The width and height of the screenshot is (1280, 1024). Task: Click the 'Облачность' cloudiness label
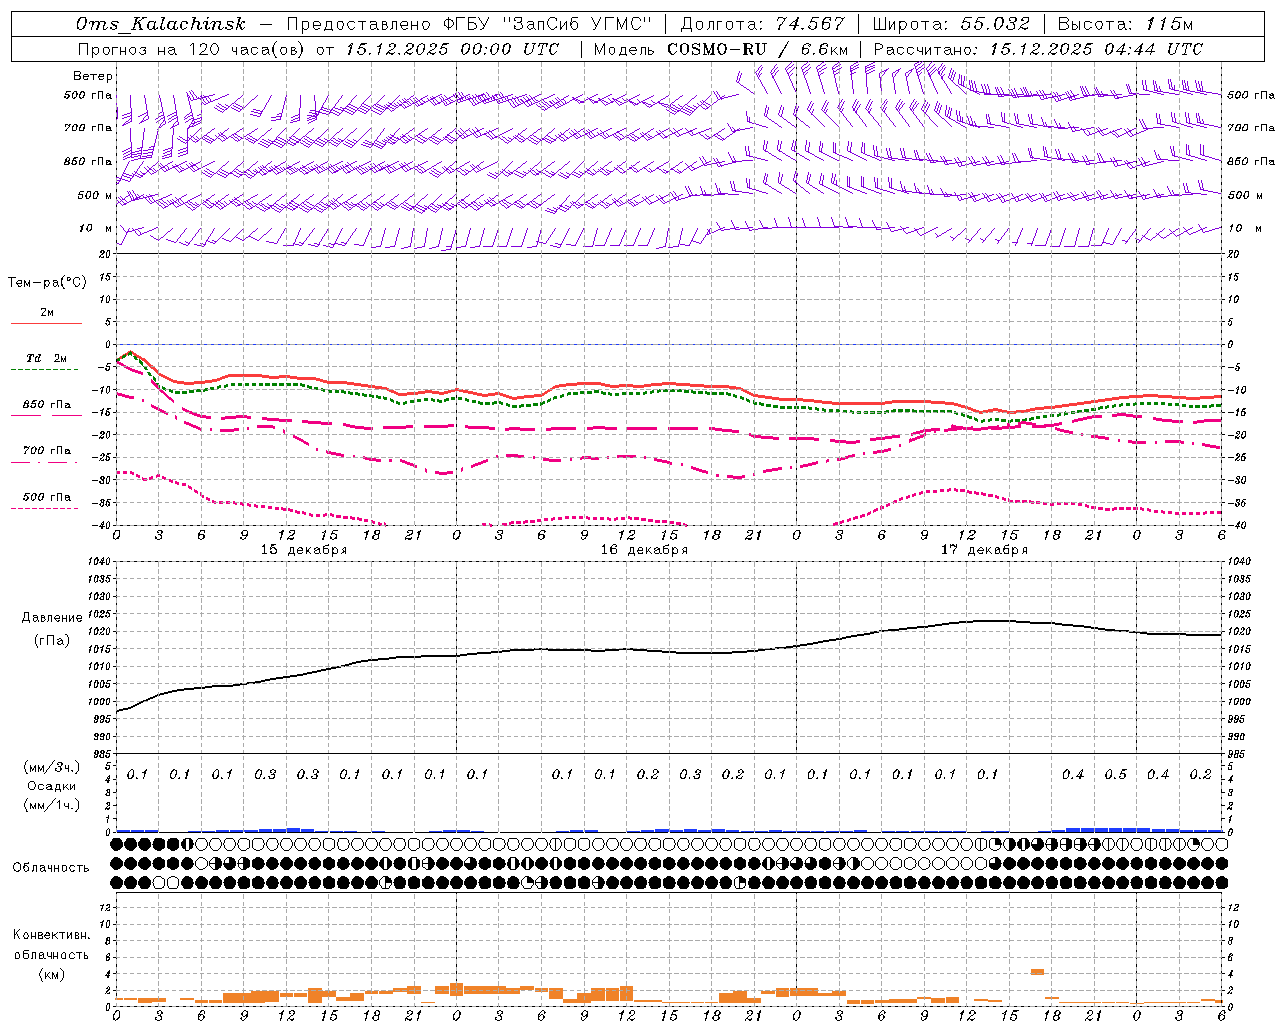pos(51,868)
